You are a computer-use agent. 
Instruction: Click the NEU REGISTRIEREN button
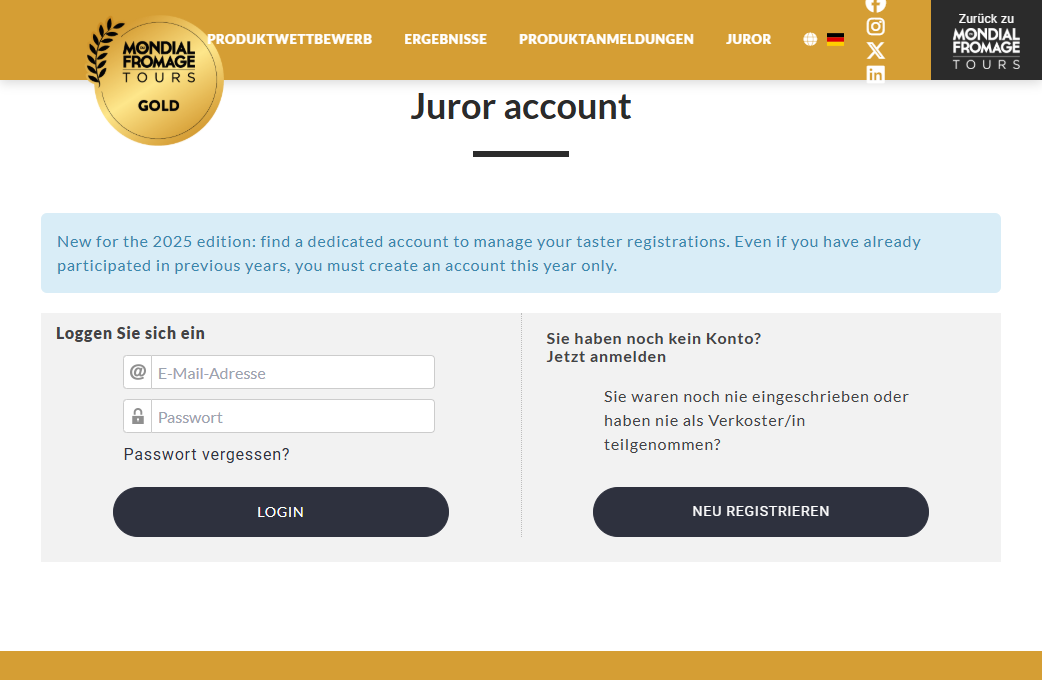pyautogui.click(x=760, y=512)
